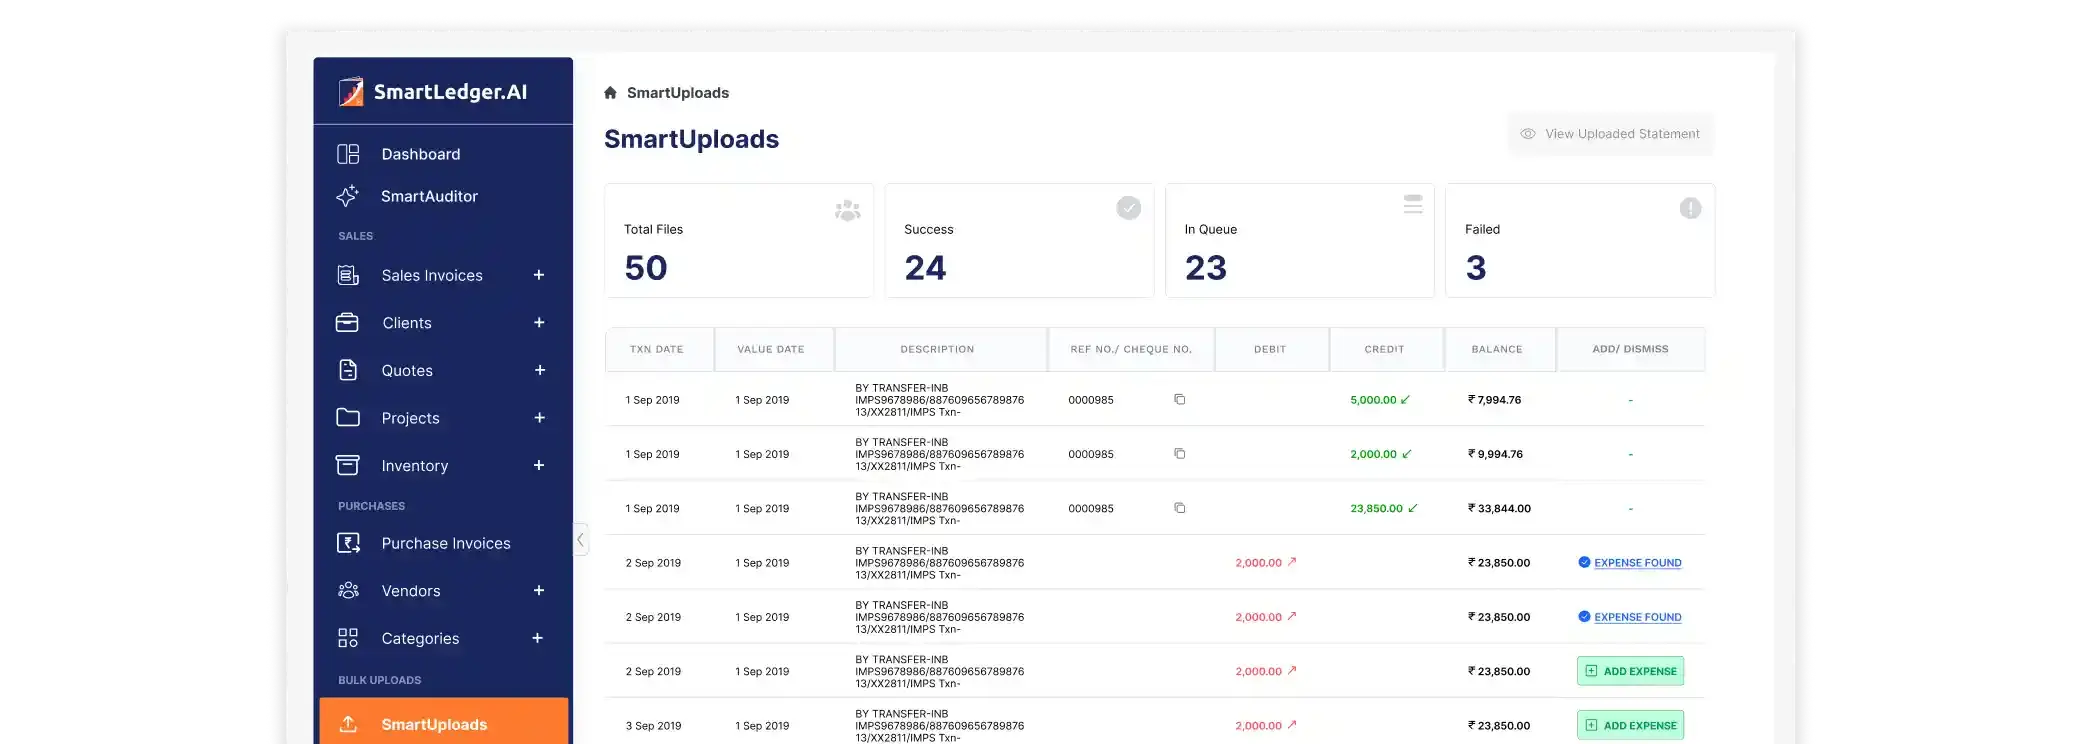This screenshot has width=2082, height=744.
Task: Open the Failed 3 card
Action: pos(1580,240)
